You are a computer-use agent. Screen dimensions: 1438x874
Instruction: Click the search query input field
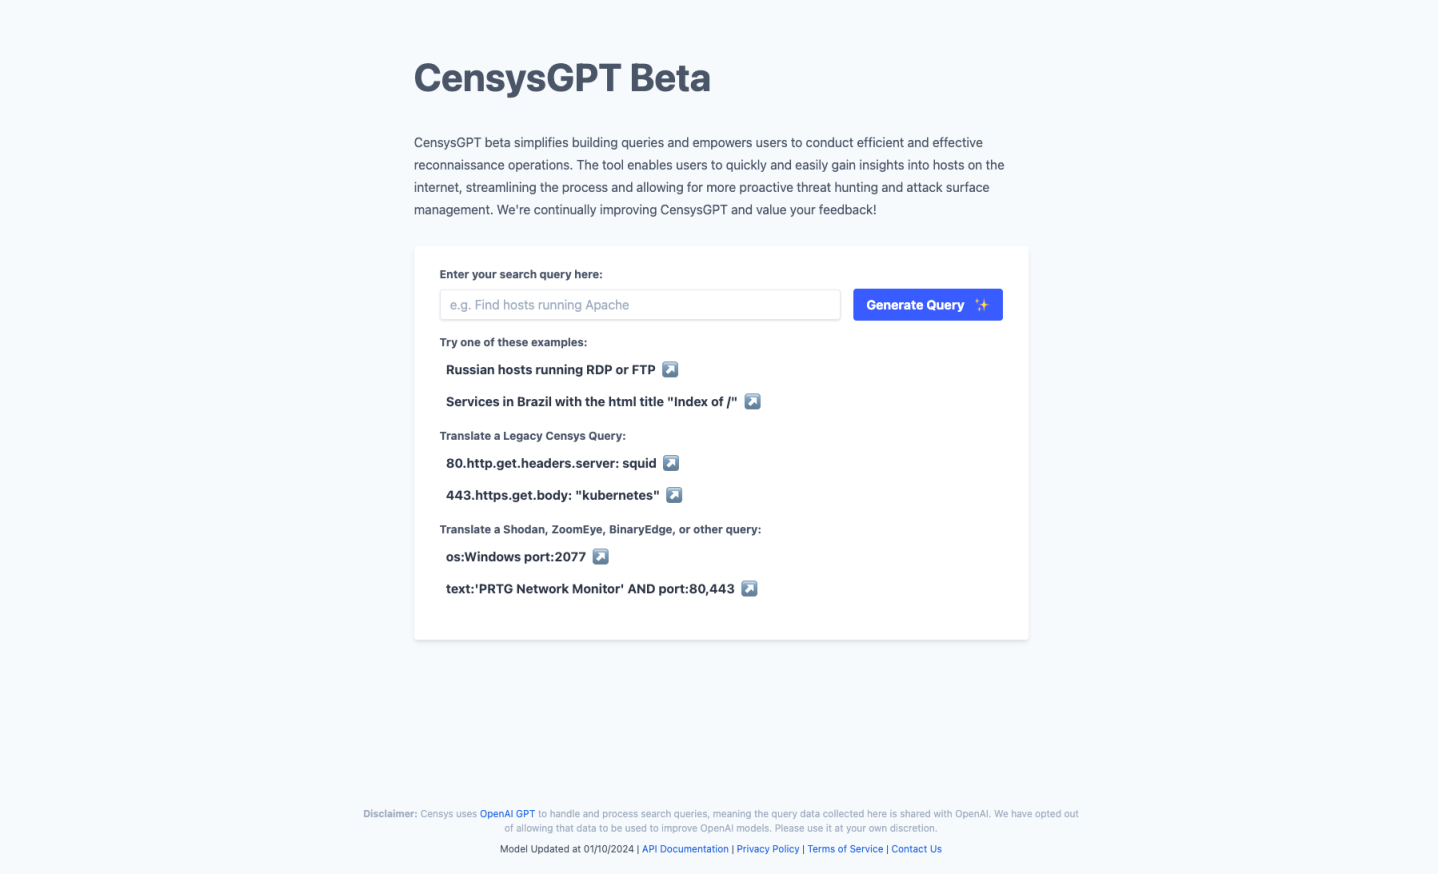point(639,304)
